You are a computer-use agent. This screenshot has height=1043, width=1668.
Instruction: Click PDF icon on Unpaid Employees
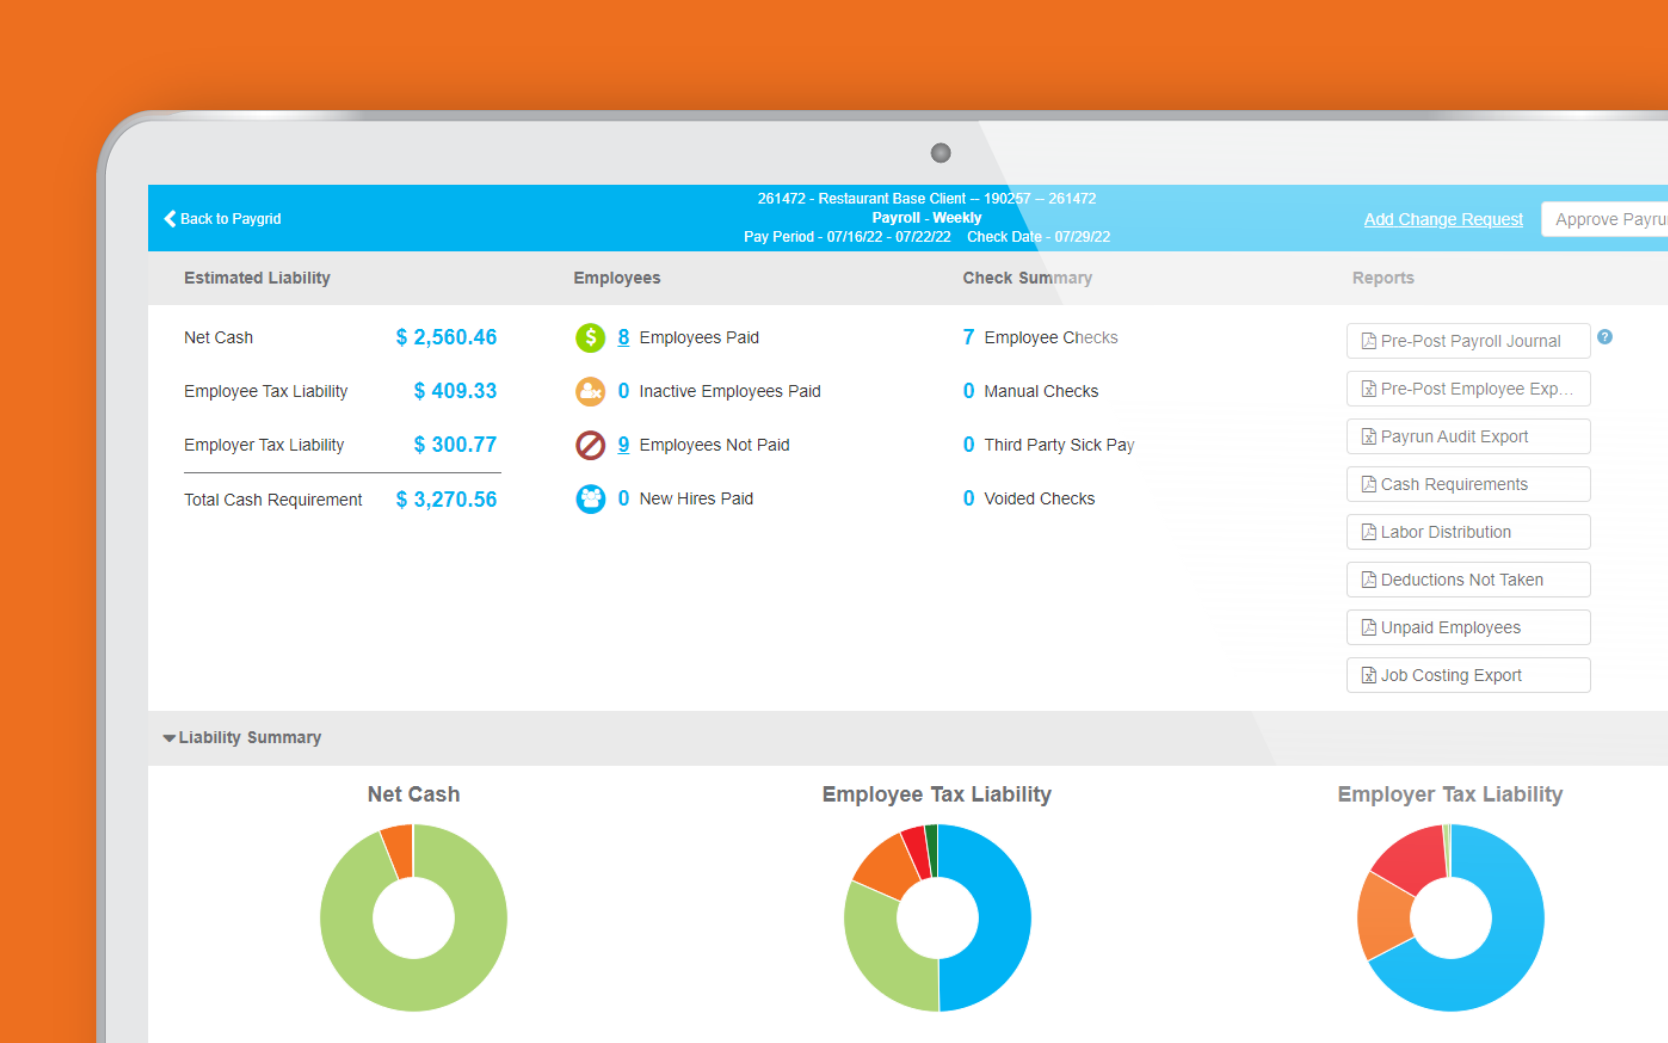1368,628
